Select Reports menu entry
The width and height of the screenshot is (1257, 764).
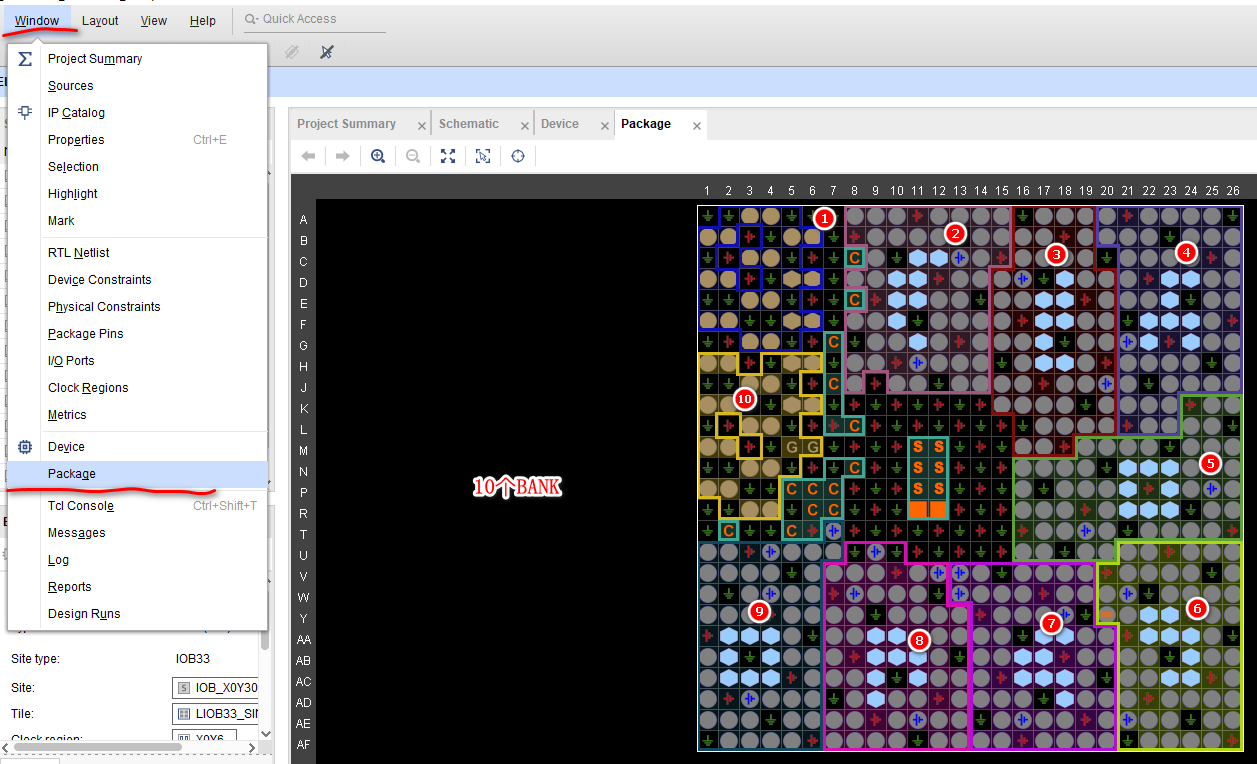pos(137,587)
